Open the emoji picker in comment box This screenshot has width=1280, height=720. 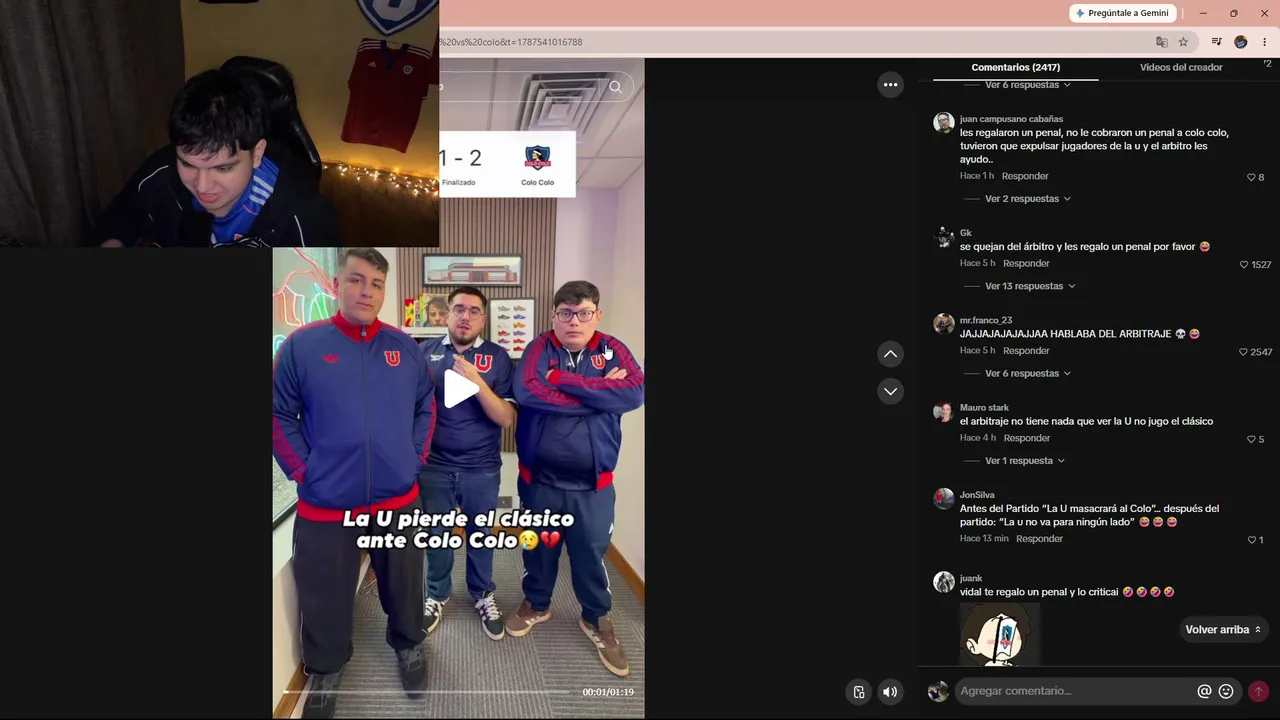click(1226, 691)
